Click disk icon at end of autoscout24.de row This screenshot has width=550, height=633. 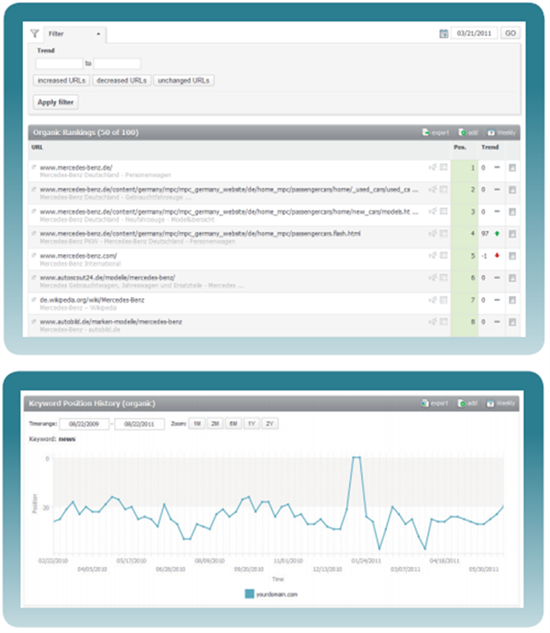[x=512, y=278]
